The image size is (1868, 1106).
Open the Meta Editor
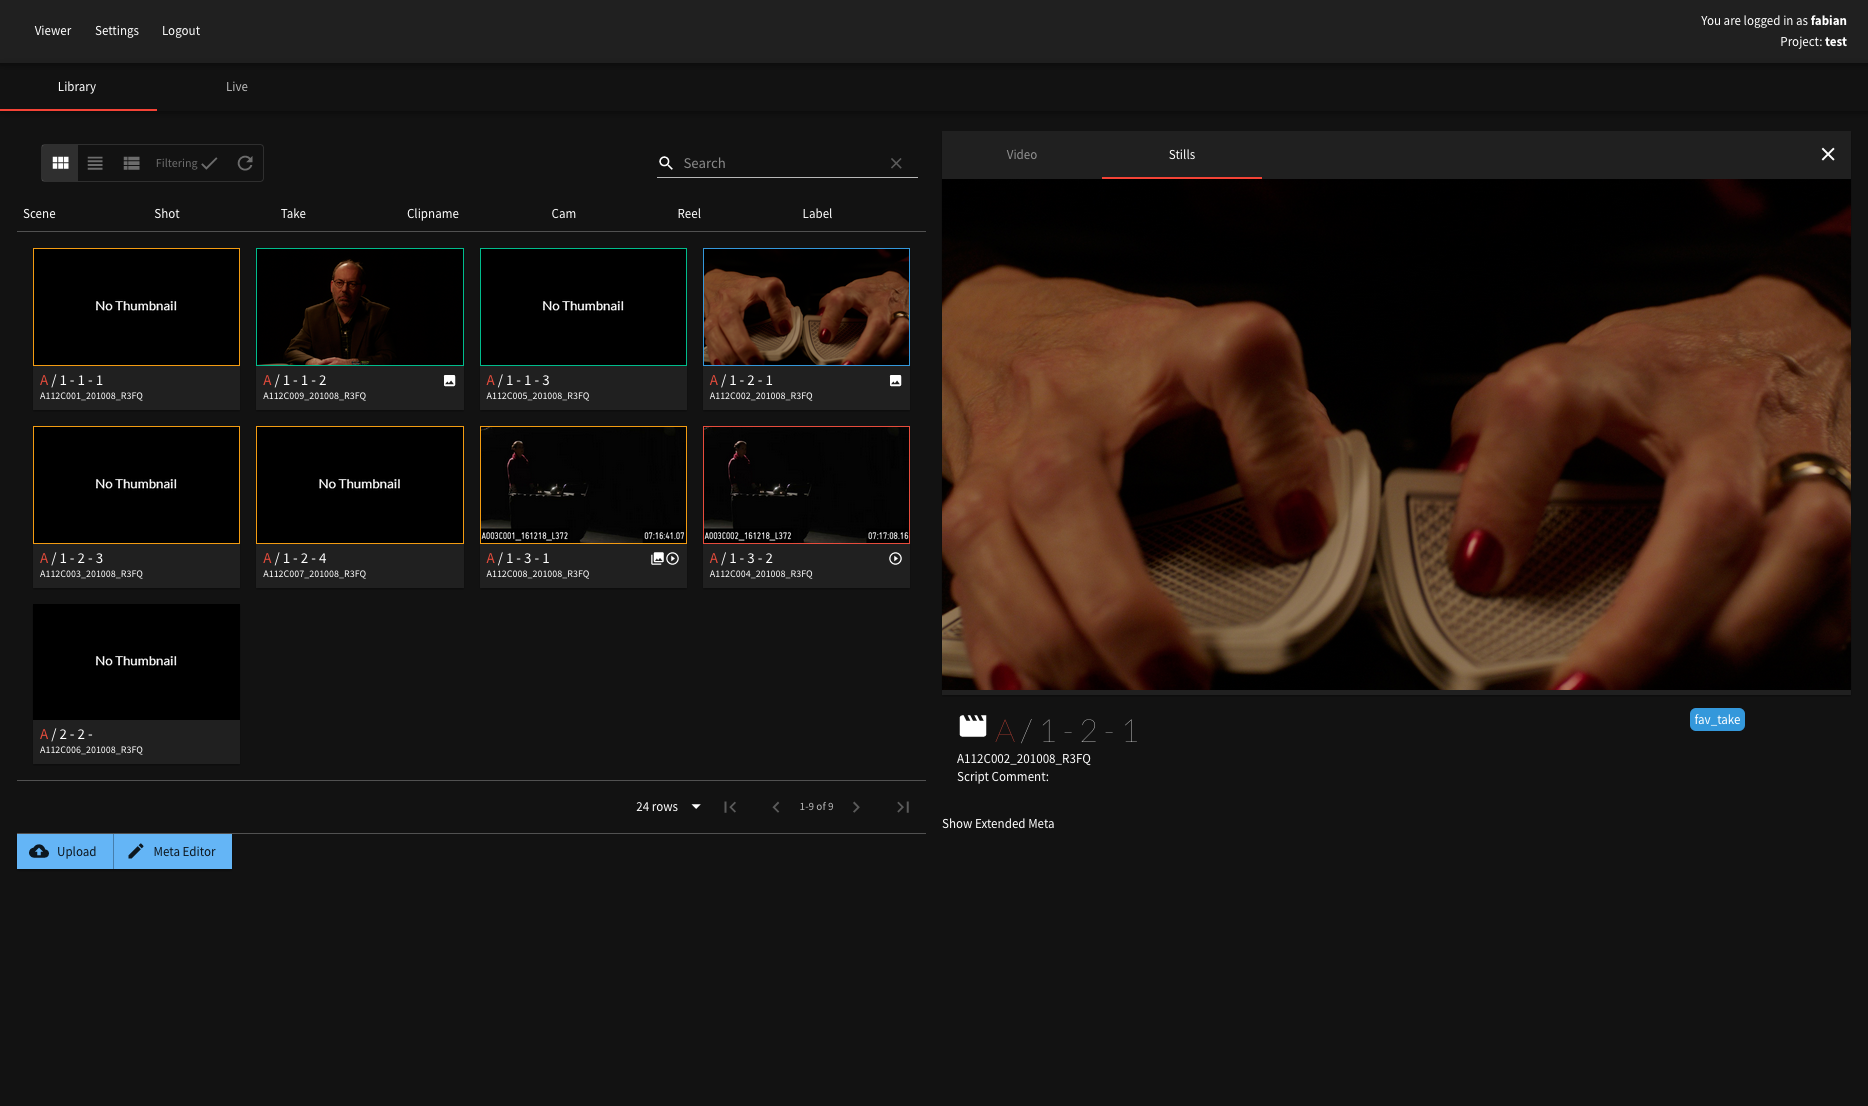point(172,851)
